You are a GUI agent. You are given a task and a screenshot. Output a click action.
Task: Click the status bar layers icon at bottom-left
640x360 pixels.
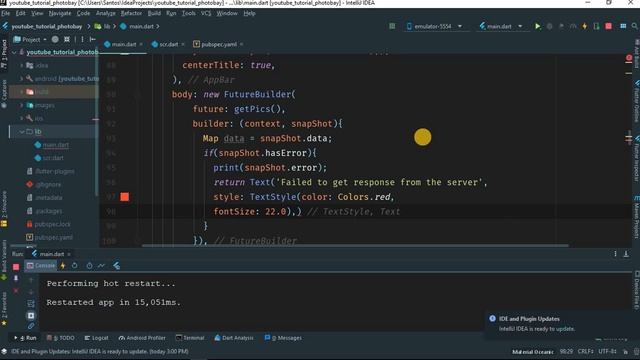pos(4,351)
